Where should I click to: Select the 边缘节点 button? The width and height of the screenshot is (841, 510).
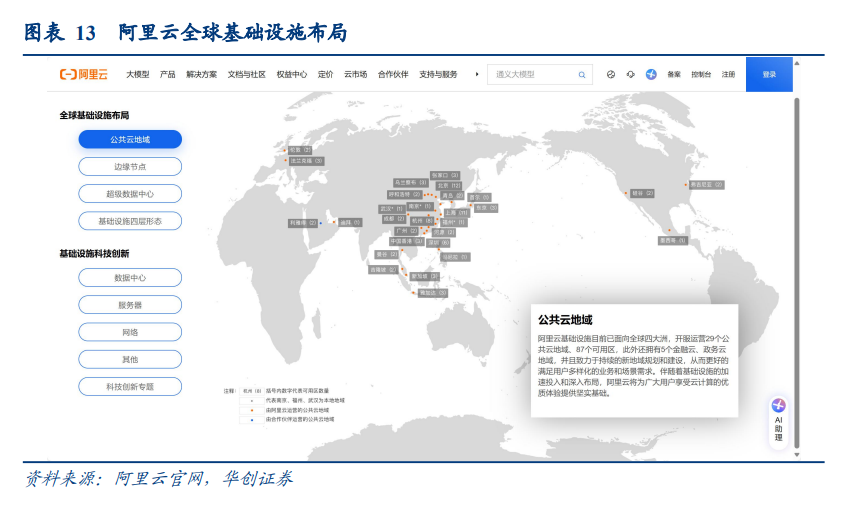click(x=130, y=167)
